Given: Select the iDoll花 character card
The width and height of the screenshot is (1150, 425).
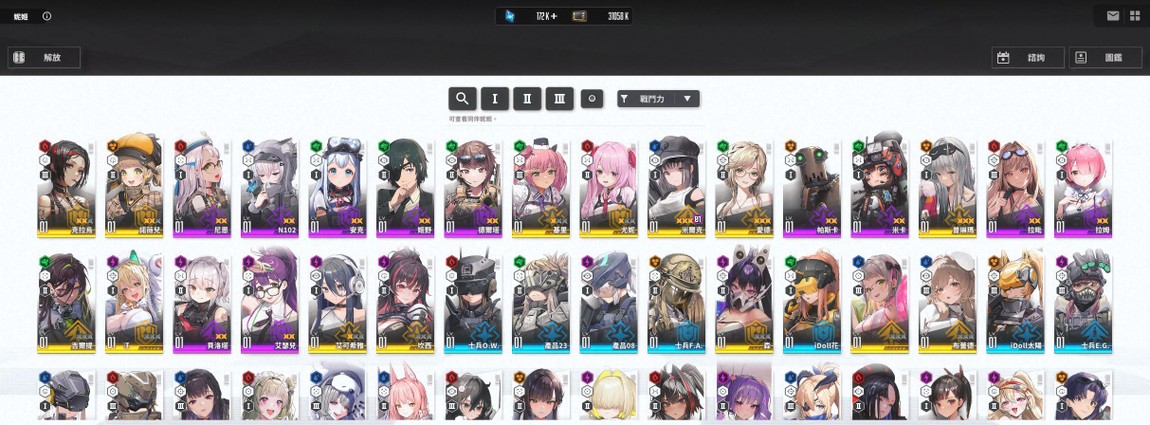Looking at the screenshot, I should [x=811, y=302].
